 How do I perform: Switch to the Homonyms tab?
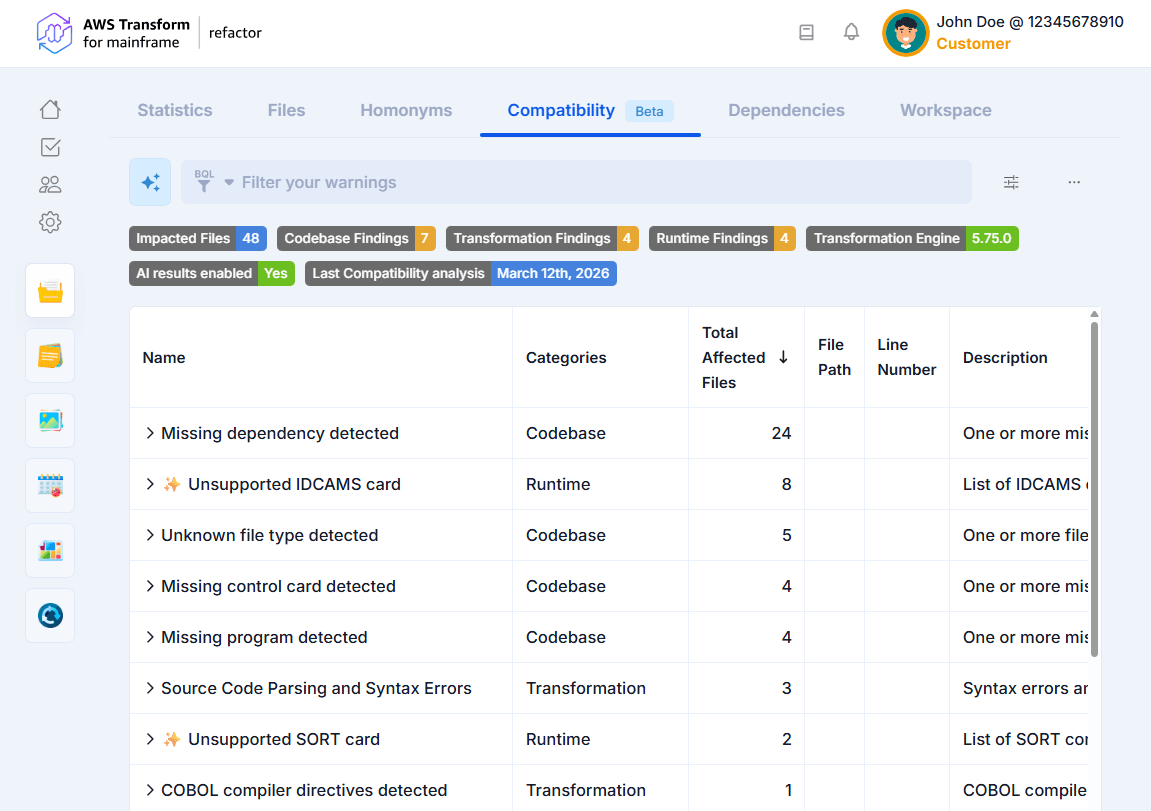tap(406, 110)
